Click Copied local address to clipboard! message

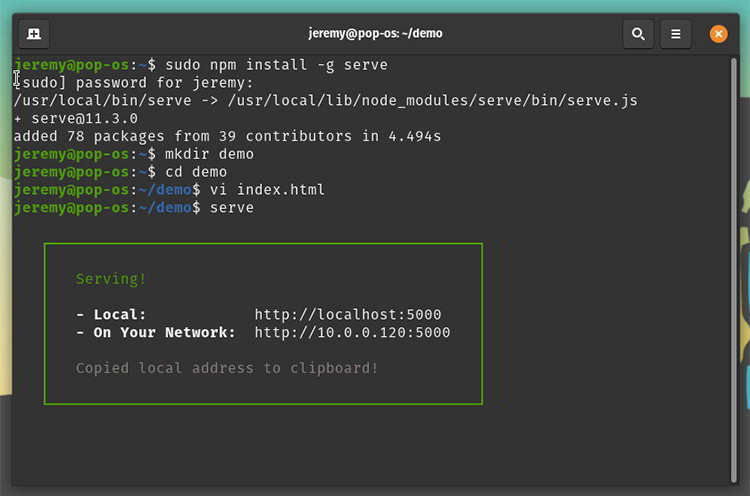coord(227,368)
